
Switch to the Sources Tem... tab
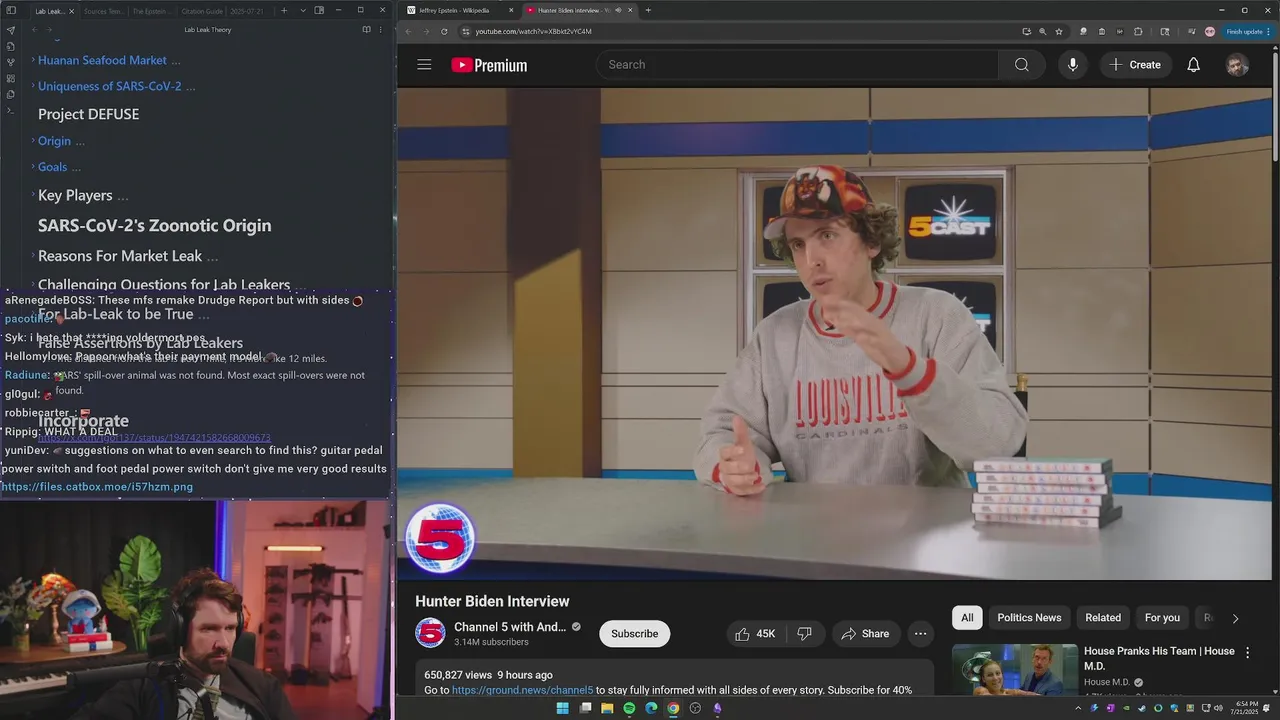(103, 11)
